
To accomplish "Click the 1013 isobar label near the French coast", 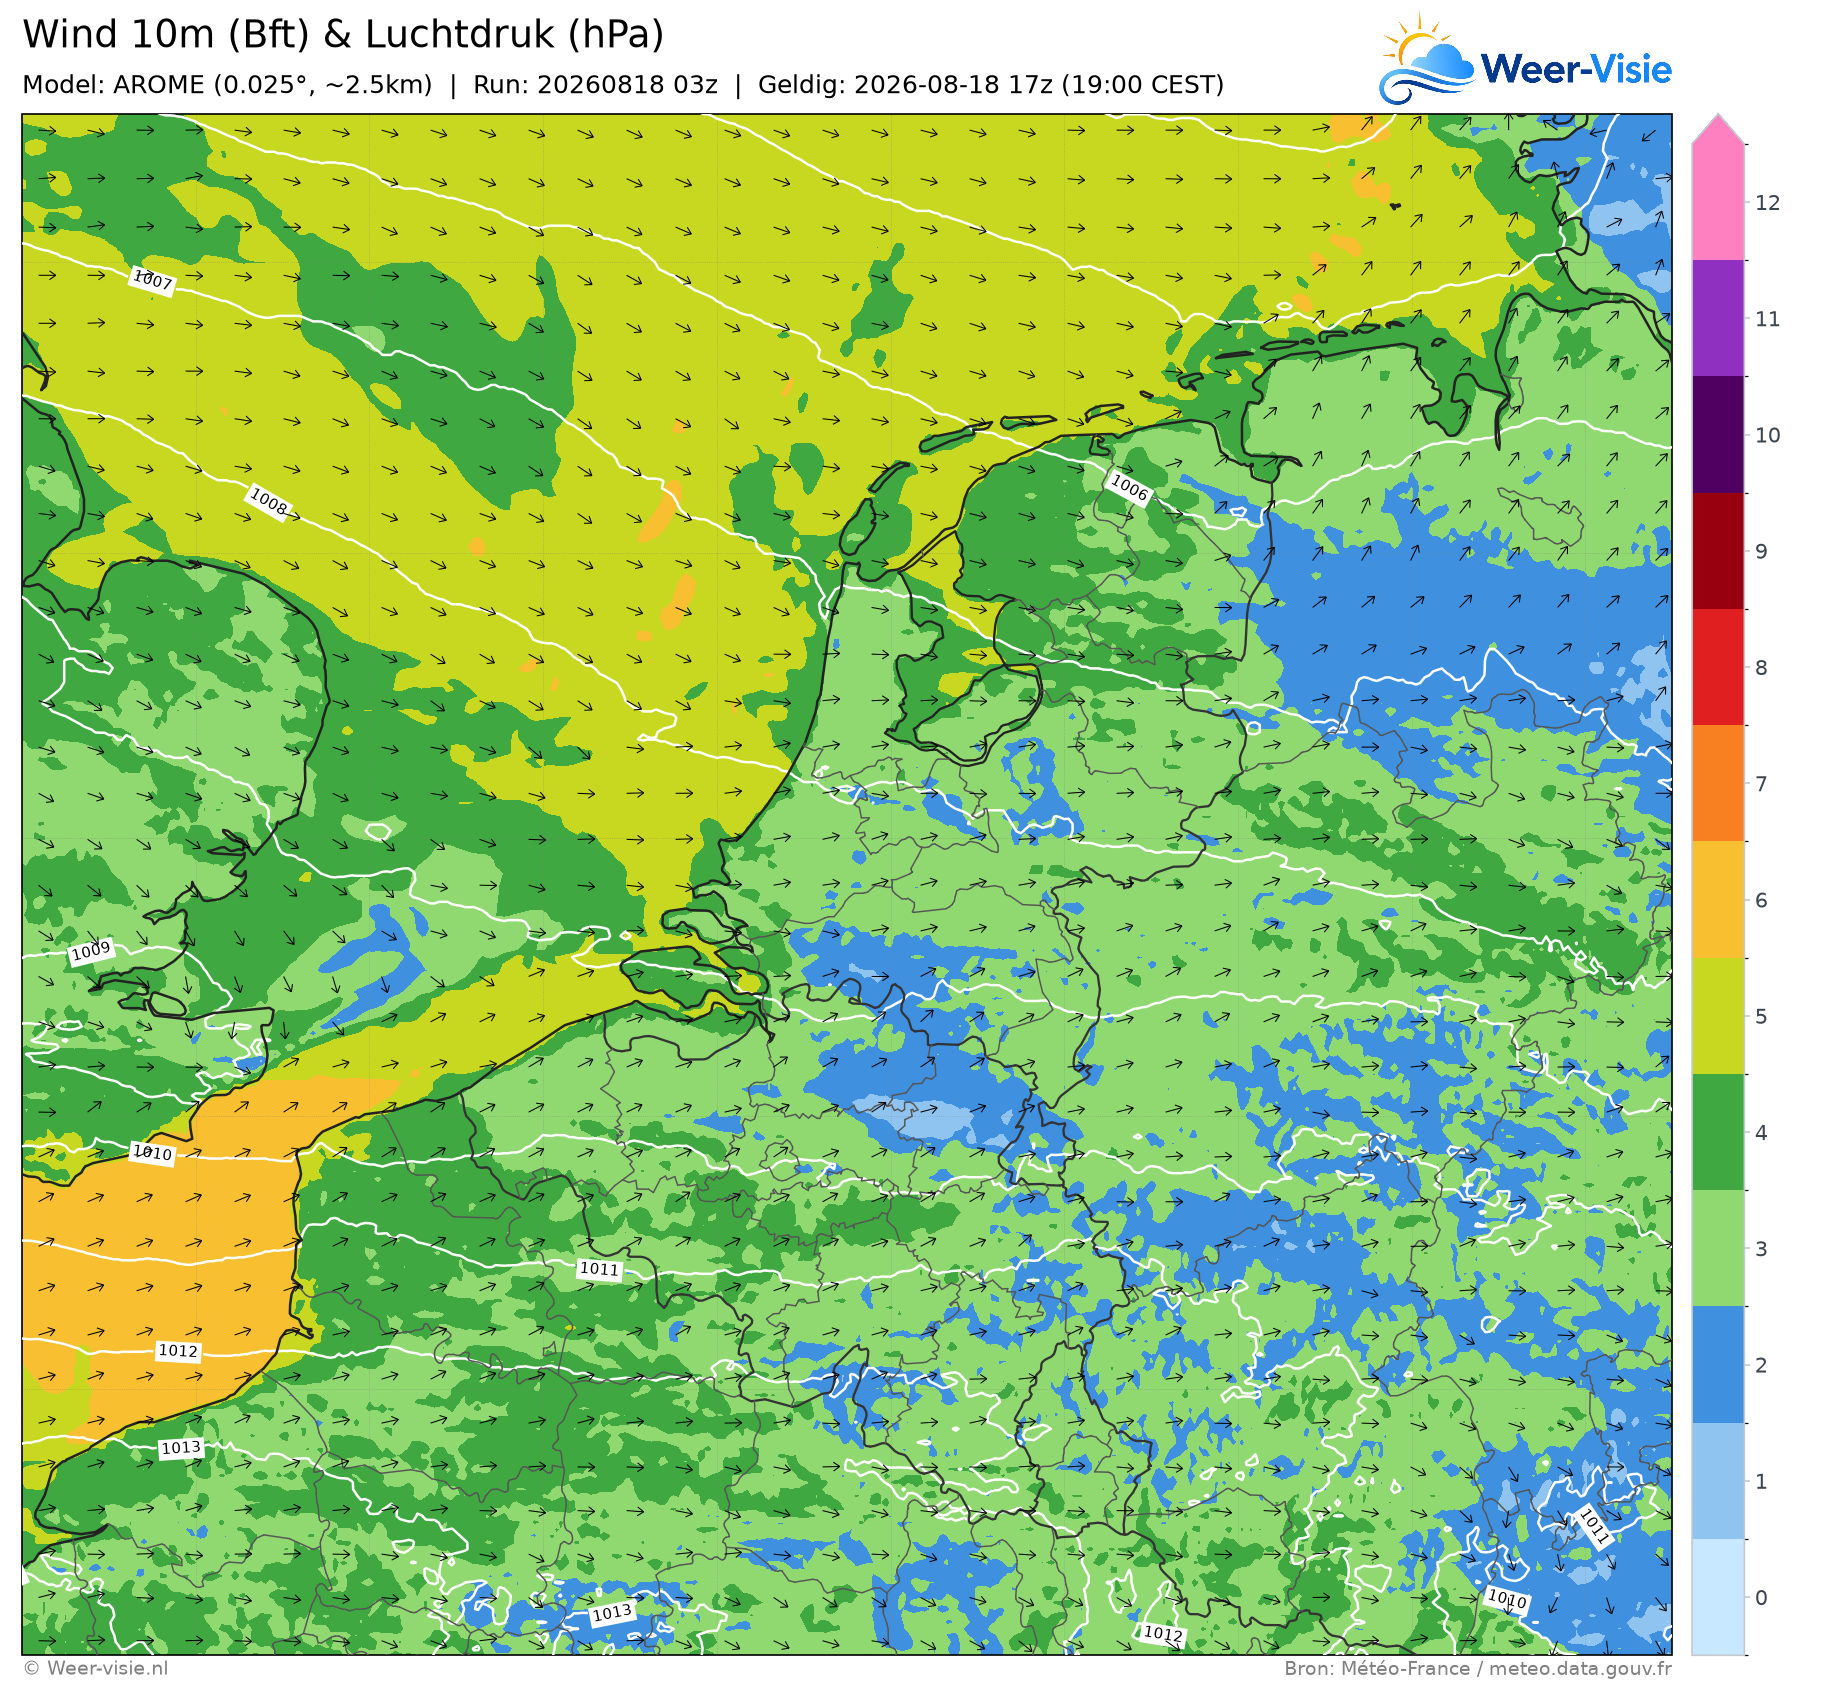I will click(181, 1447).
